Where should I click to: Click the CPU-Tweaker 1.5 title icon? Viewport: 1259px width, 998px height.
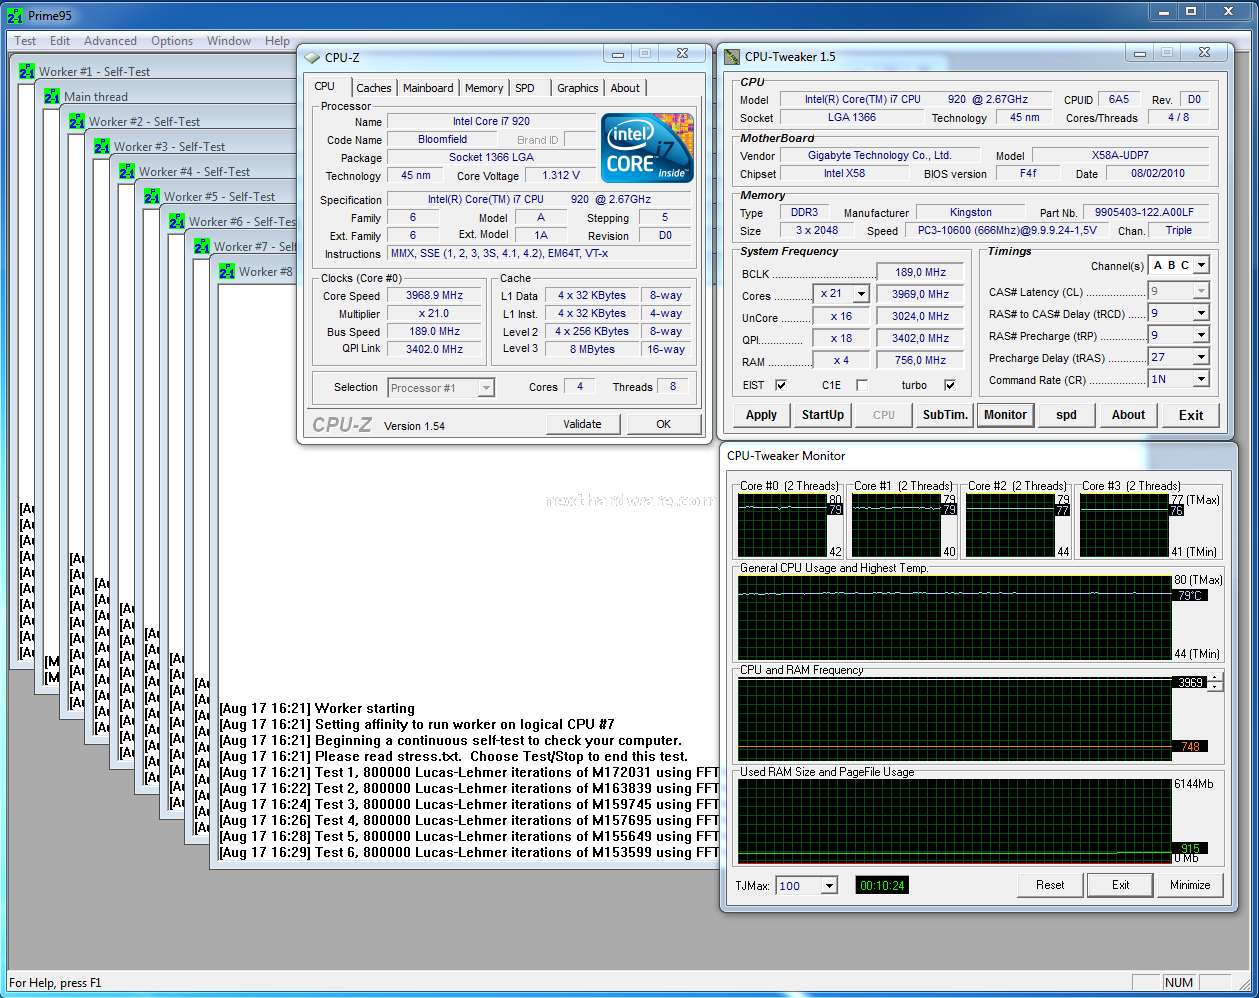coord(732,57)
